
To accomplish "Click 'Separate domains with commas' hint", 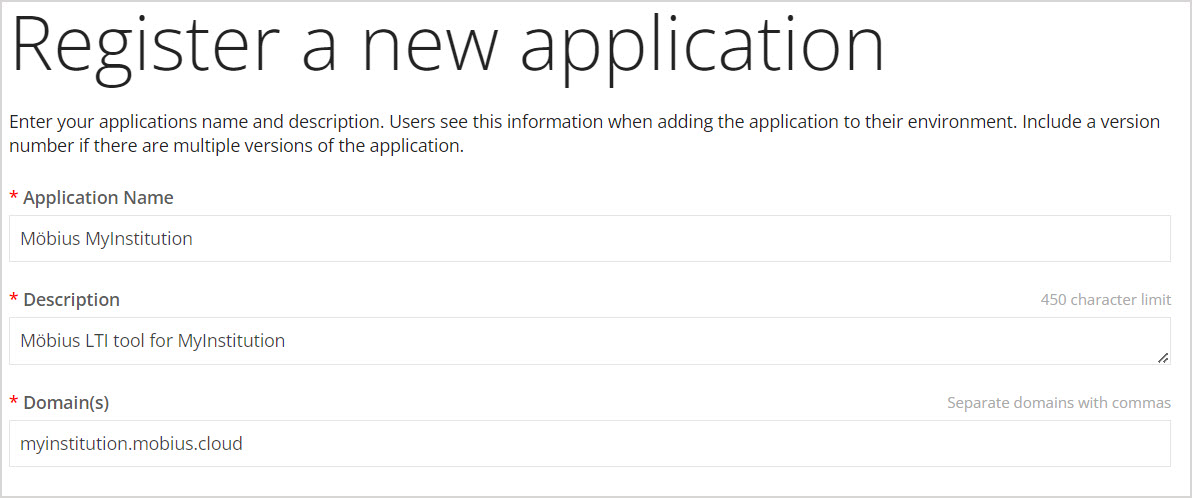I will click(1058, 402).
